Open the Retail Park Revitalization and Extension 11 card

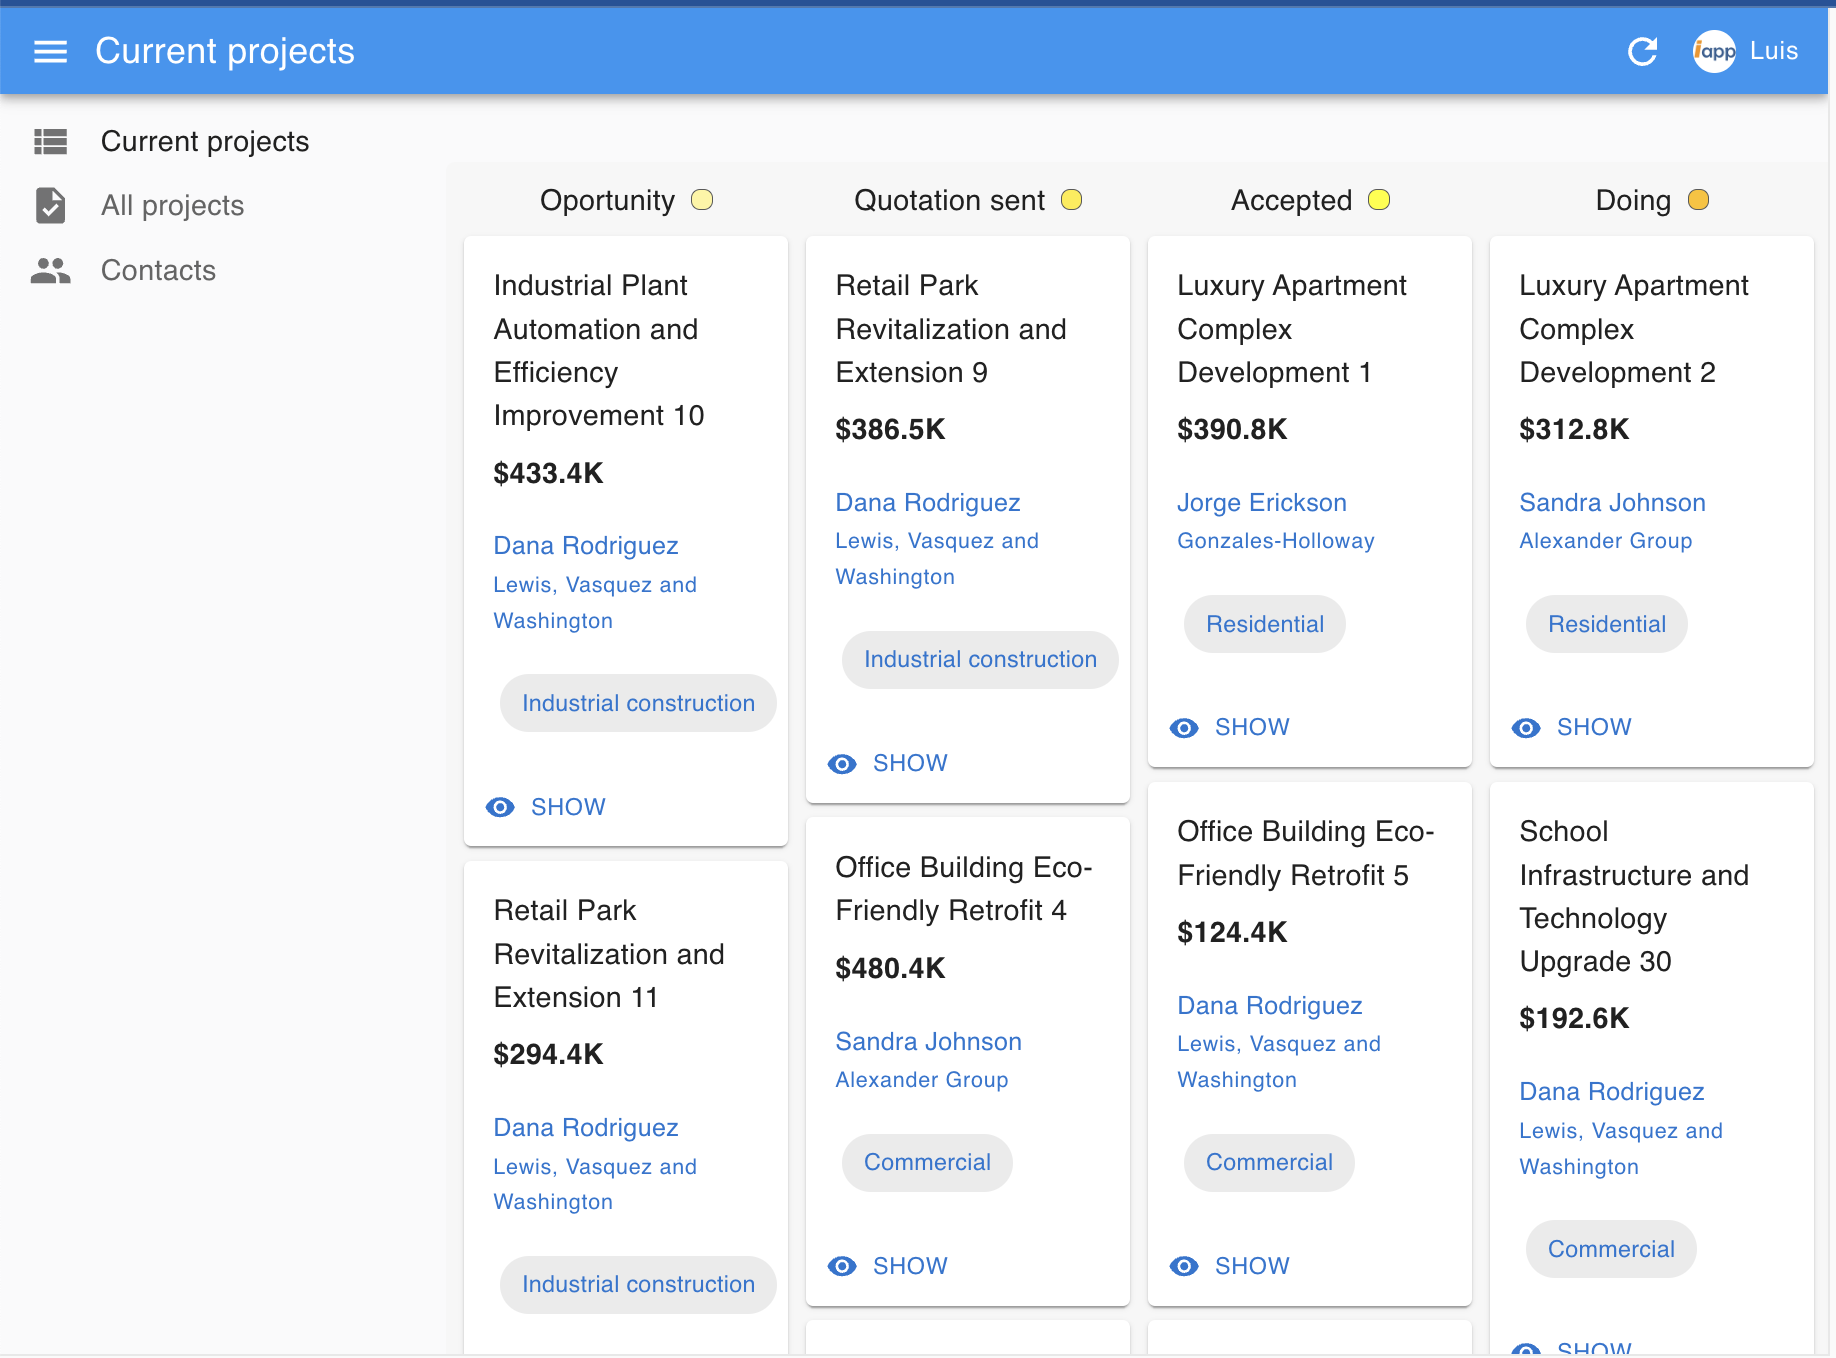pos(608,953)
